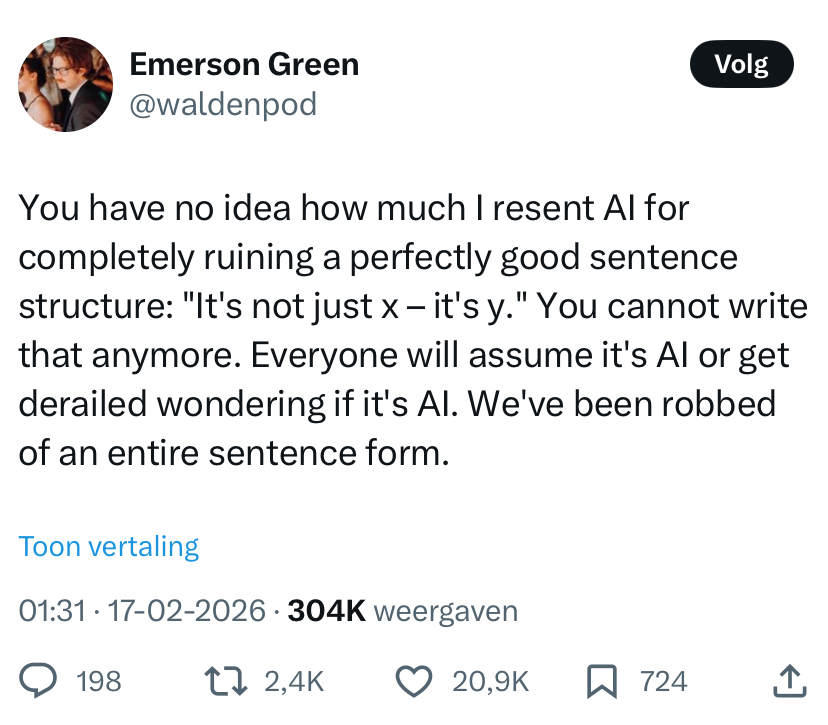Screen dimensions: 828x725
Task: Click the tweet's last line "of an entire sentence form."
Action: tap(230, 453)
